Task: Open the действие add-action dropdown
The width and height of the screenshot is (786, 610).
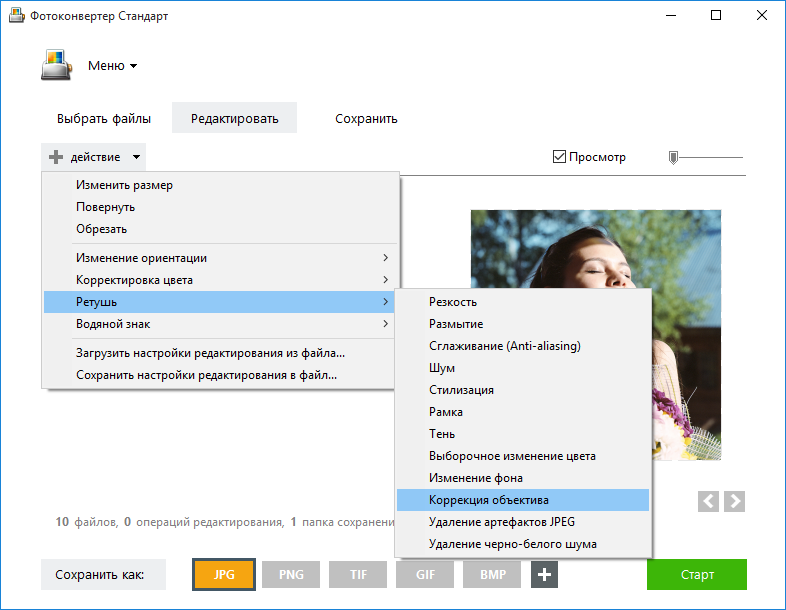Action: click(94, 157)
